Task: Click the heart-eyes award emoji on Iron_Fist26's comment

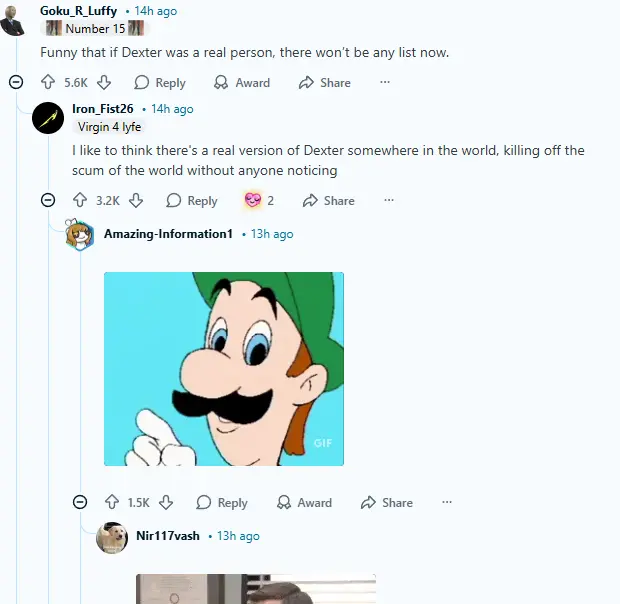Action: click(252, 201)
